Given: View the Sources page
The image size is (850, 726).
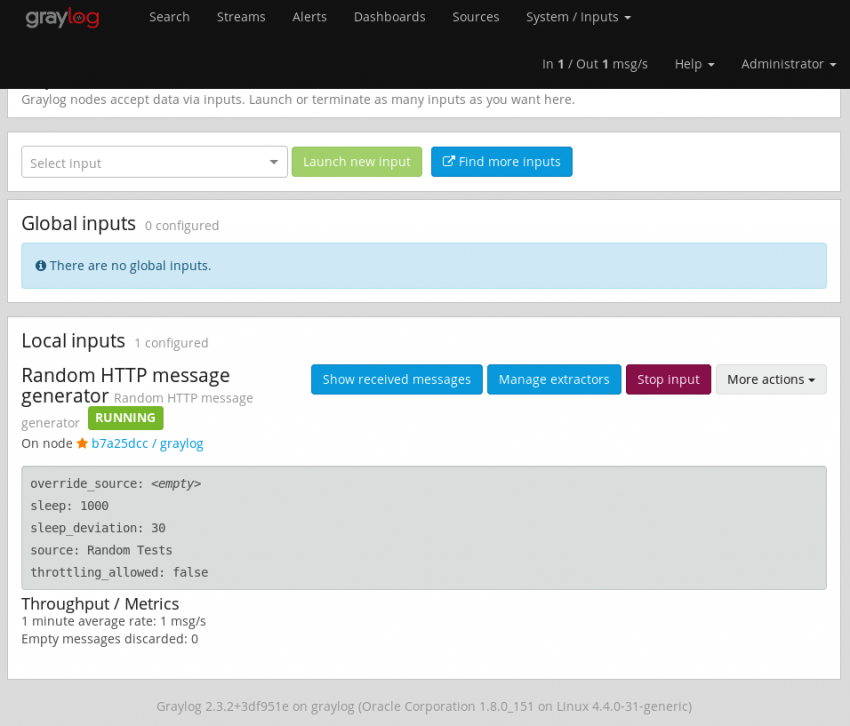Looking at the screenshot, I should pyautogui.click(x=475, y=17).
